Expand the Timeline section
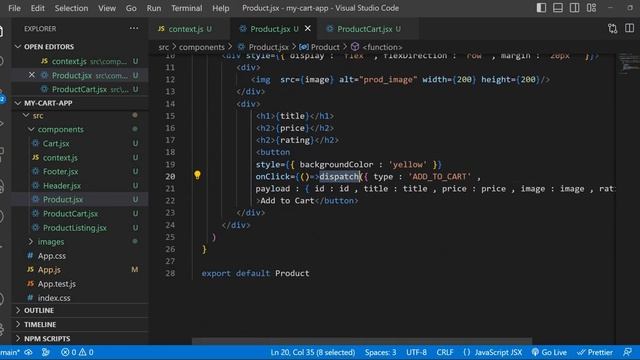Viewport: 640px width, 360px height. pos(80,324)
